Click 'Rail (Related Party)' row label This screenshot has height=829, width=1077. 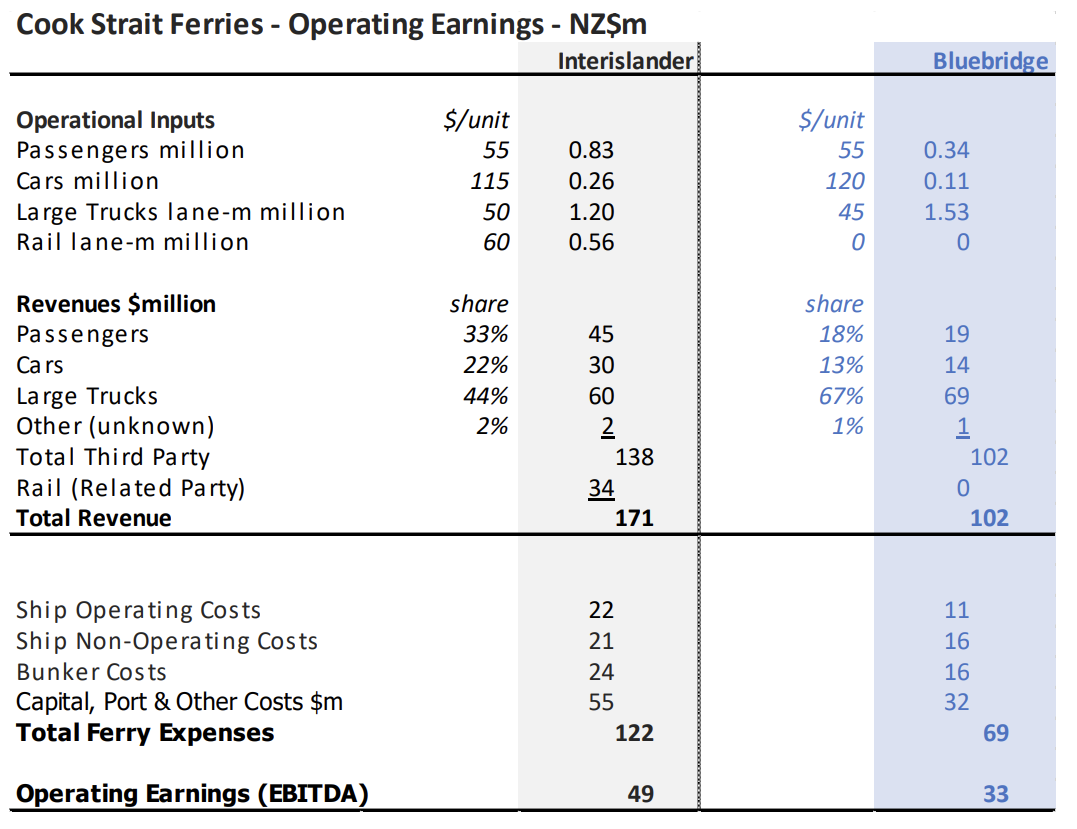131,488
